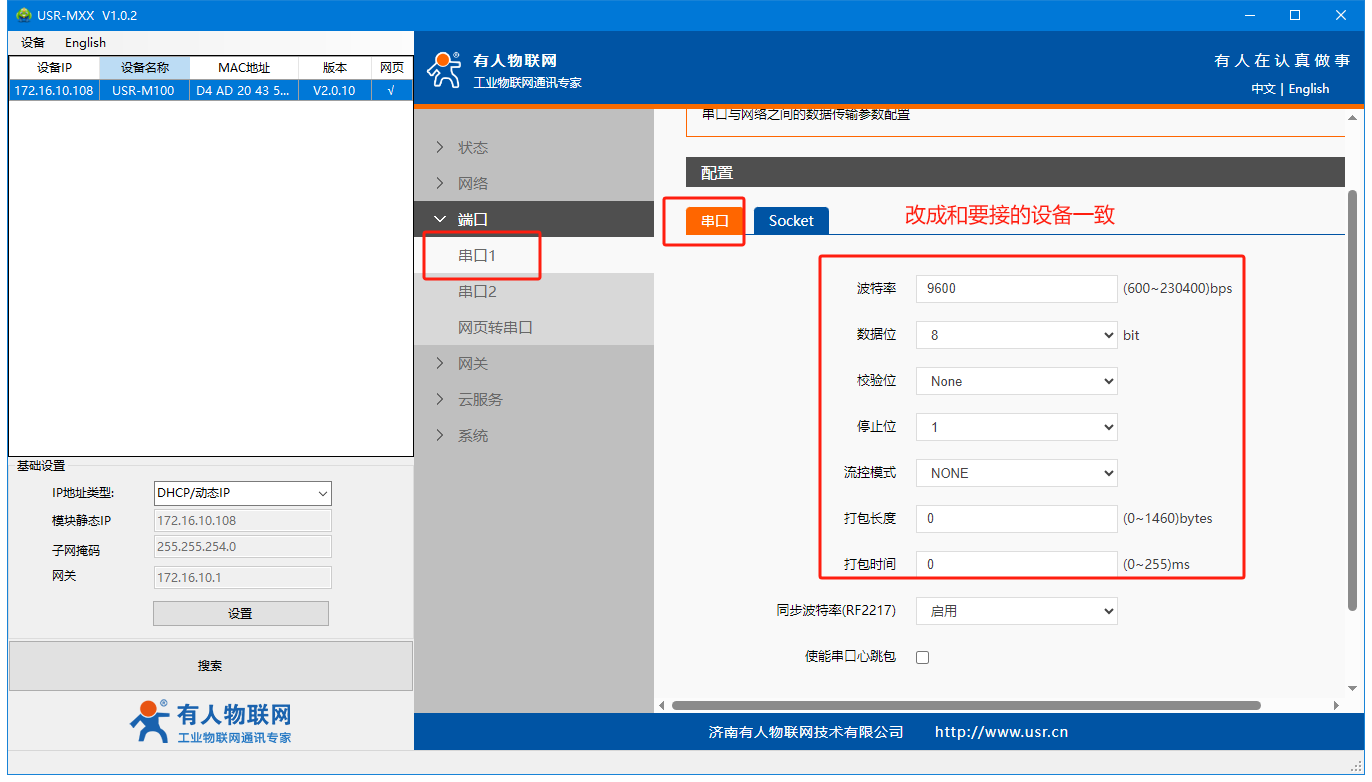The image size is (1372, 782).
Task: Click the bottom-left USR IoT logo
Action: click(x=210, y=722)
